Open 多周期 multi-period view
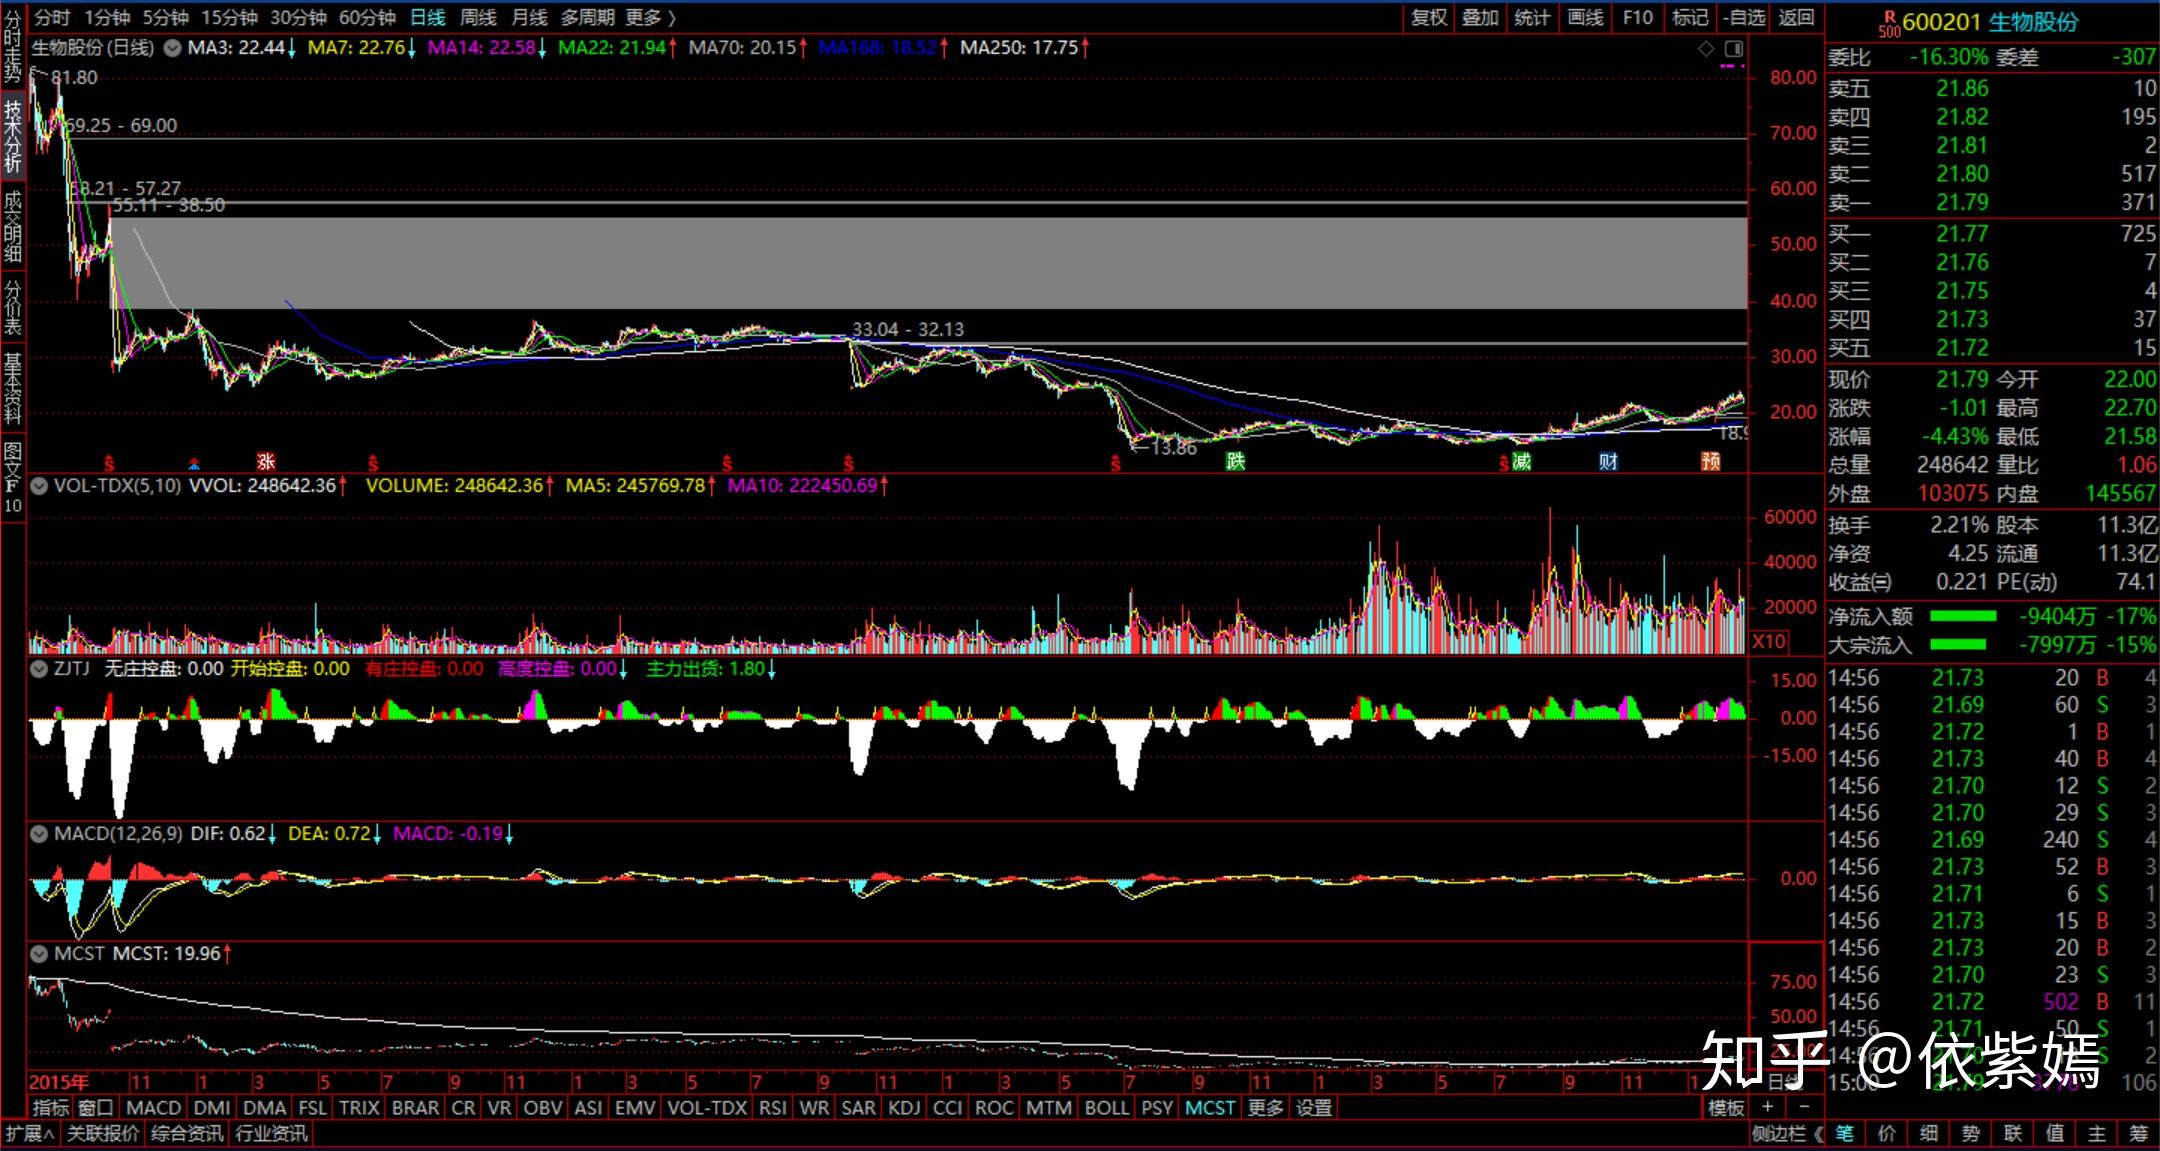This screenshot has height=1151, width=2160. click(587, 18)
